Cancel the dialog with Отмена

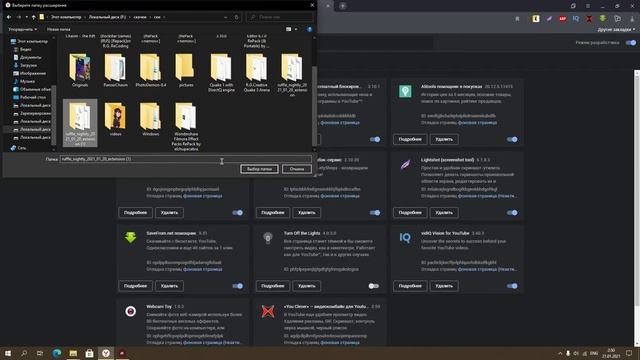[297, 169]
